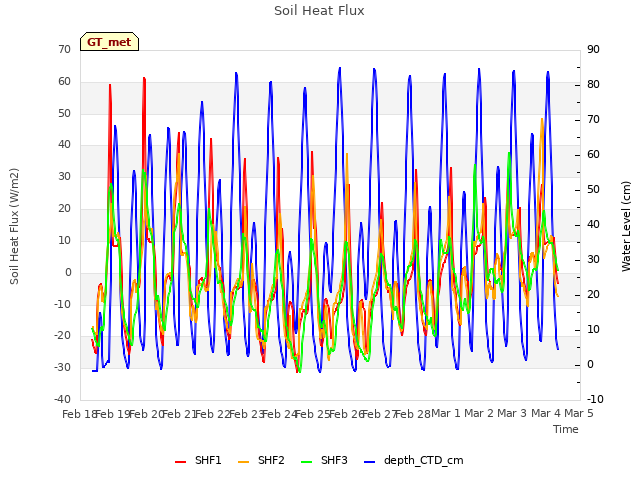640x480 pixels.
Task: Click the Mar 3 x-axis label
Action: point(512,413)
